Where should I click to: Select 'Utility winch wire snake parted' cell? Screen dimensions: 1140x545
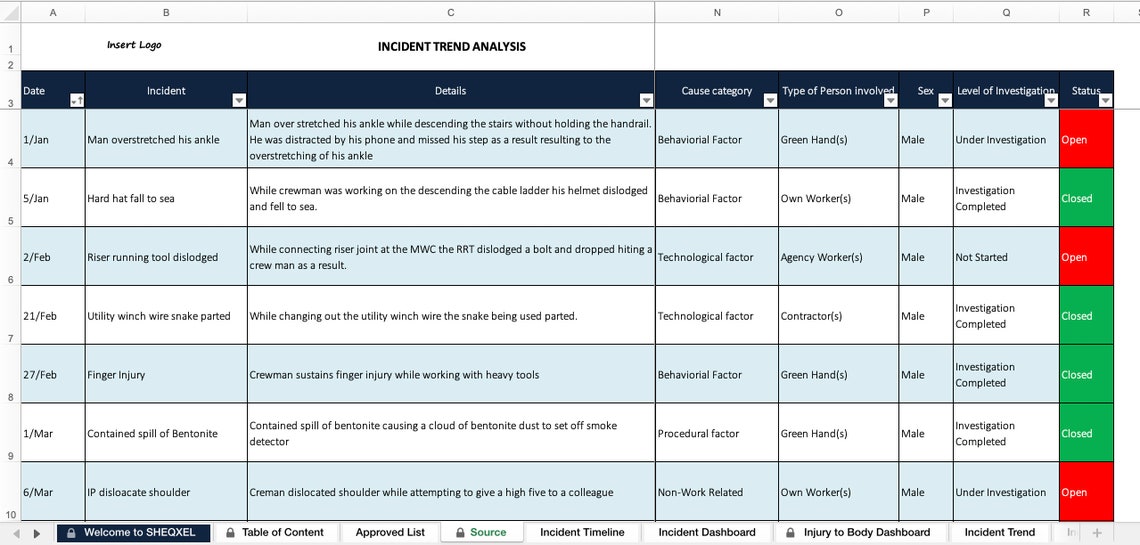point(166,315)
